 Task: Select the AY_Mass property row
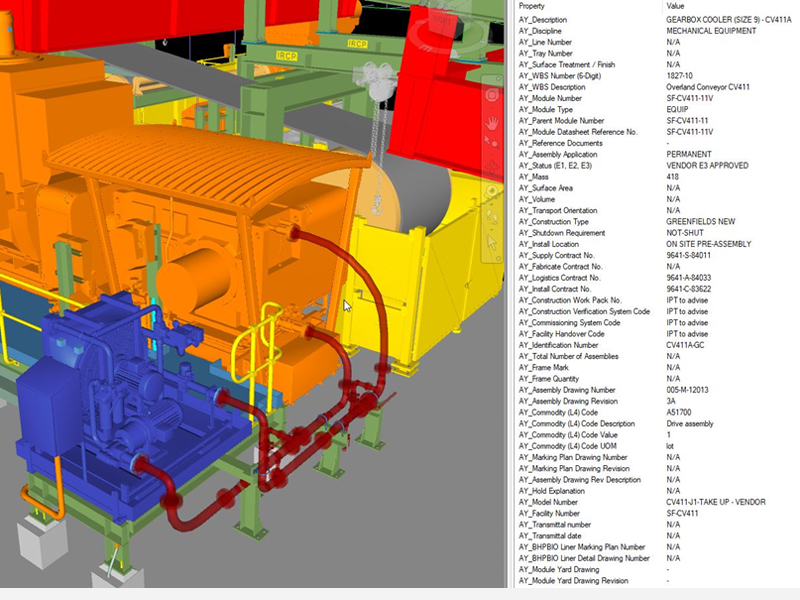pyautogui.click(x=541, y=177)
